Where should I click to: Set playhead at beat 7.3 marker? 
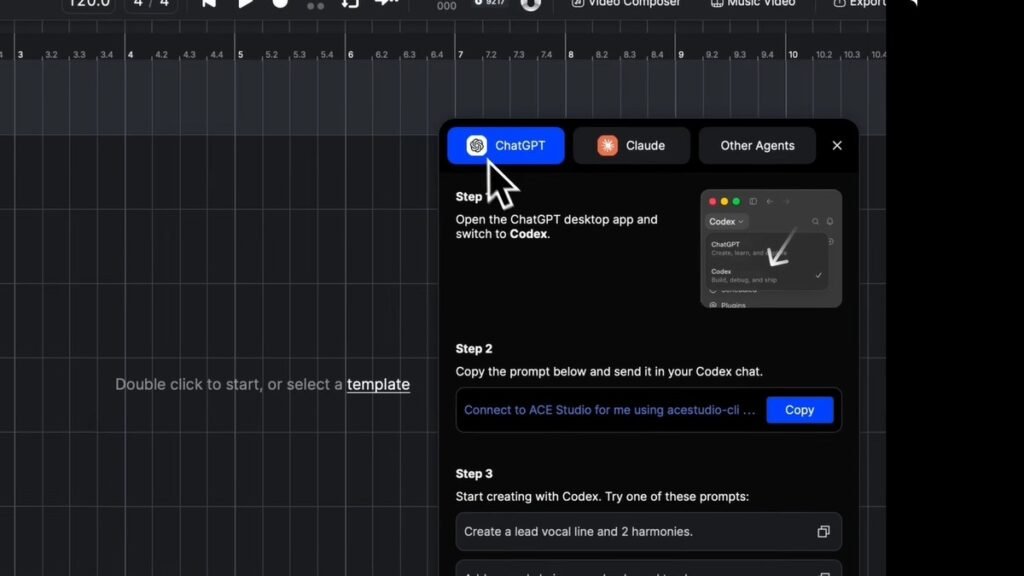[519, 55]
